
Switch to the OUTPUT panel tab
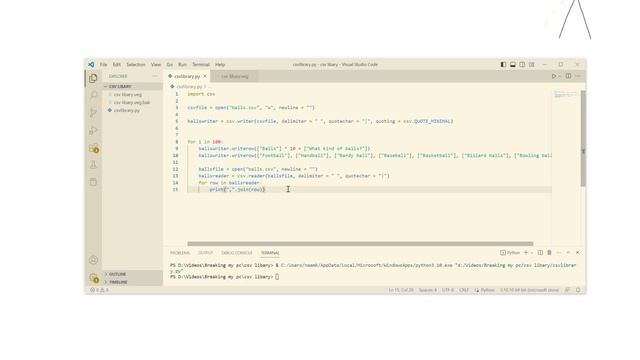click(x=206, y=253)
